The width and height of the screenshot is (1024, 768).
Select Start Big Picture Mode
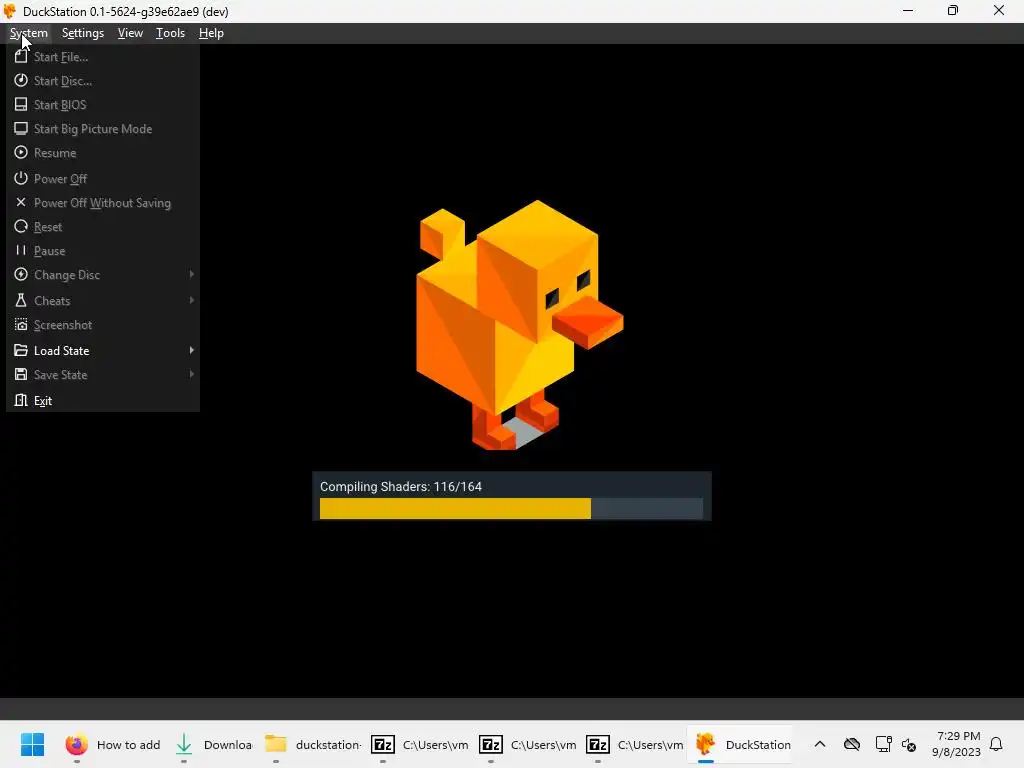(103, 129)
